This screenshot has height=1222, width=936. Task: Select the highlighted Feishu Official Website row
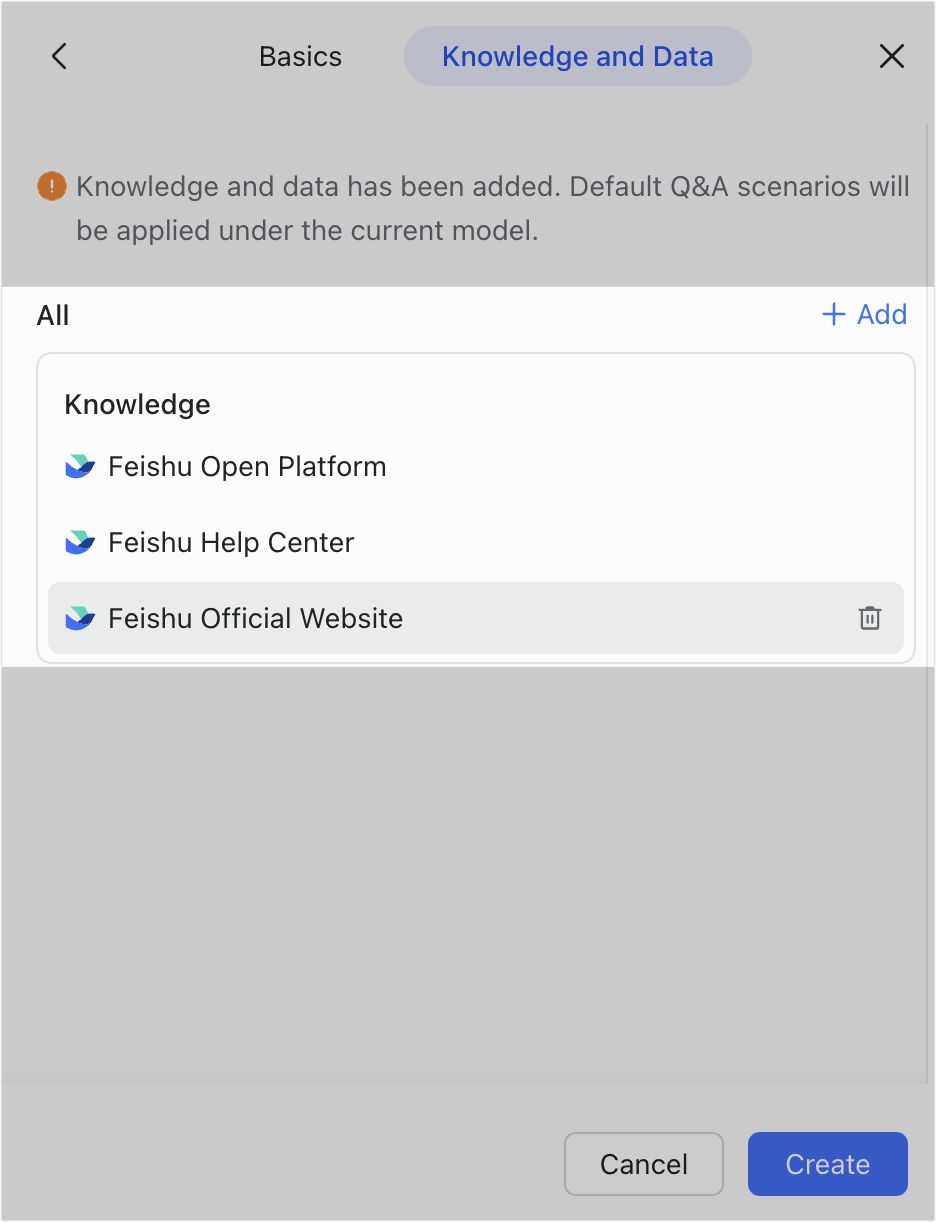click(255, 618)
